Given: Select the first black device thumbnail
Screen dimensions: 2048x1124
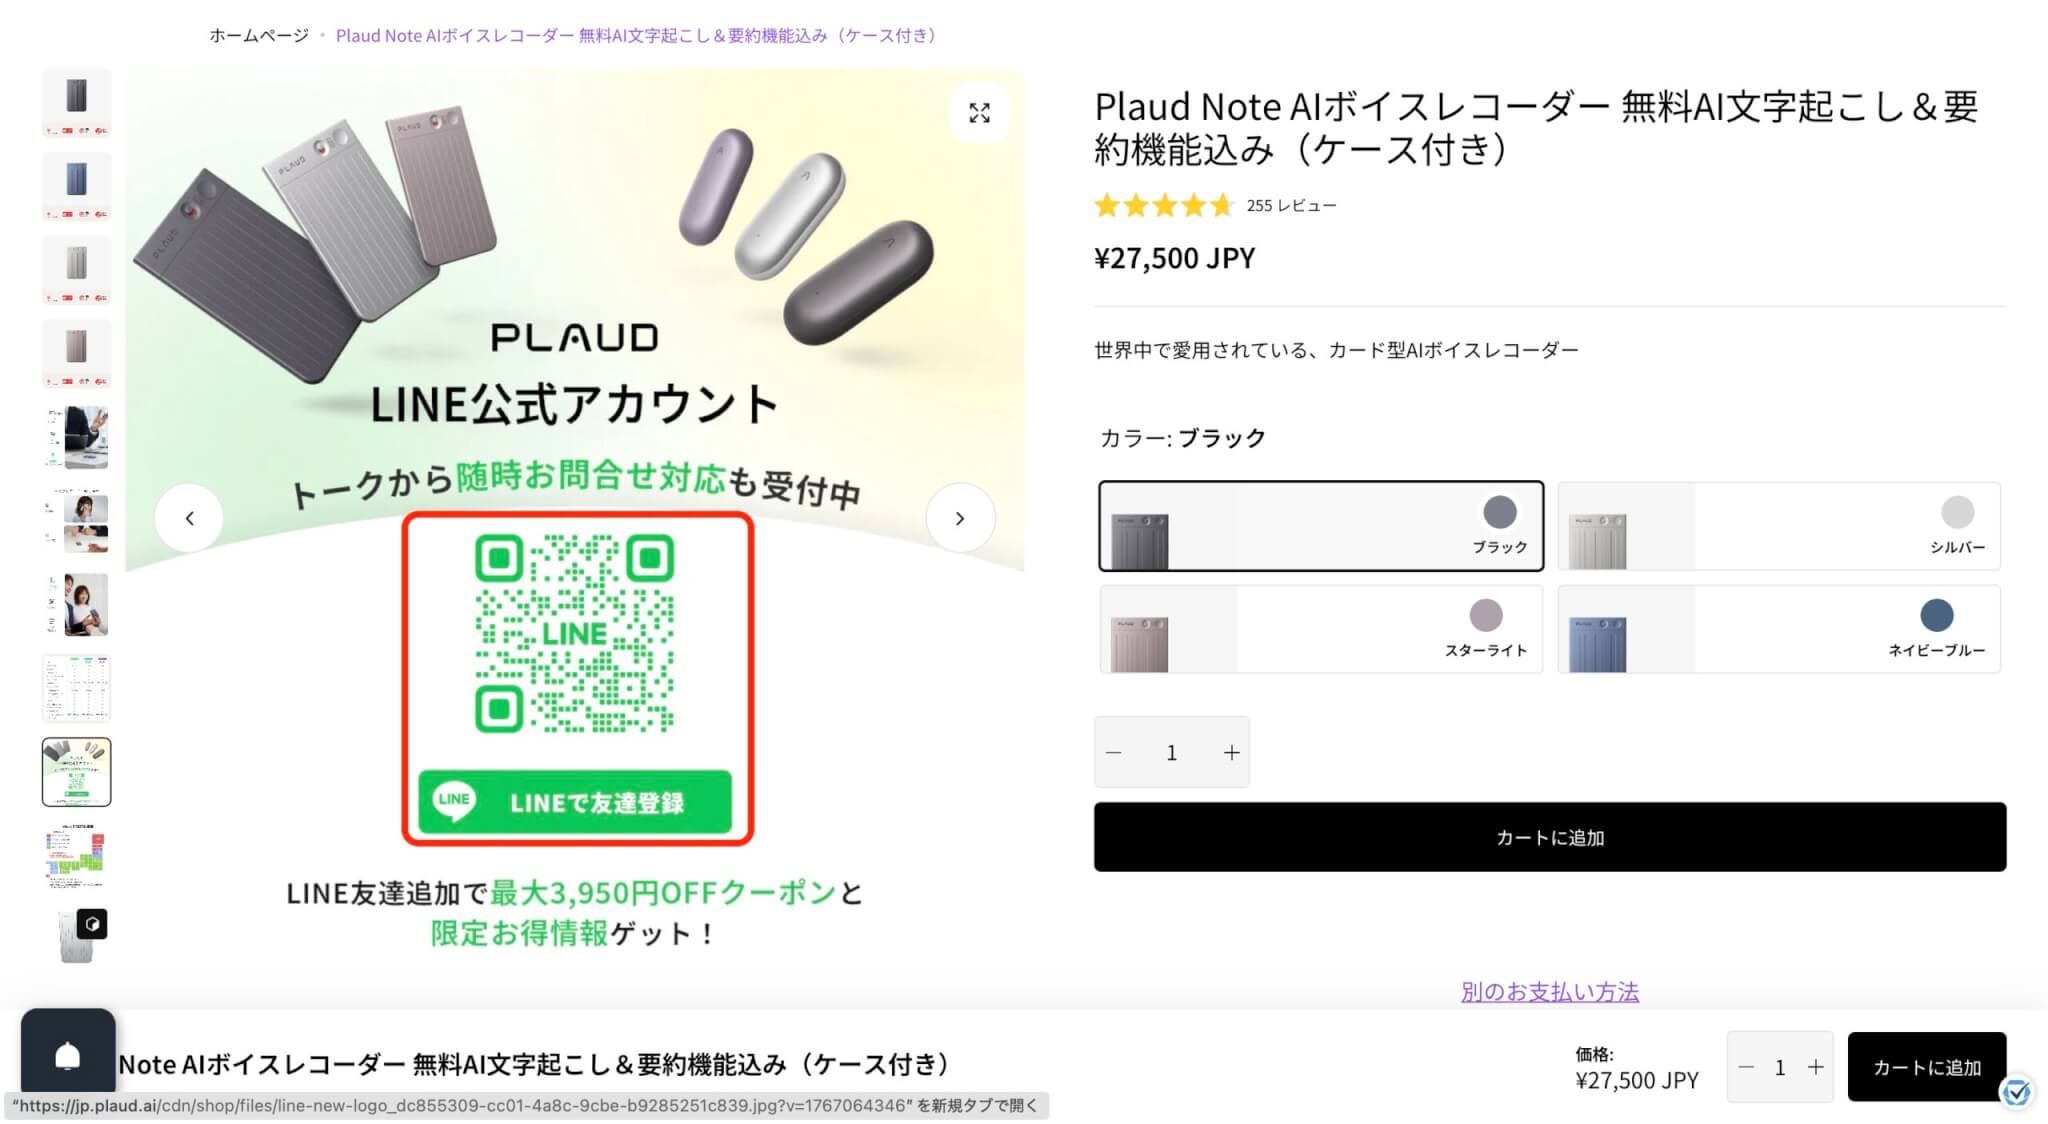Looking at the screenshot, I should [77, 102].
